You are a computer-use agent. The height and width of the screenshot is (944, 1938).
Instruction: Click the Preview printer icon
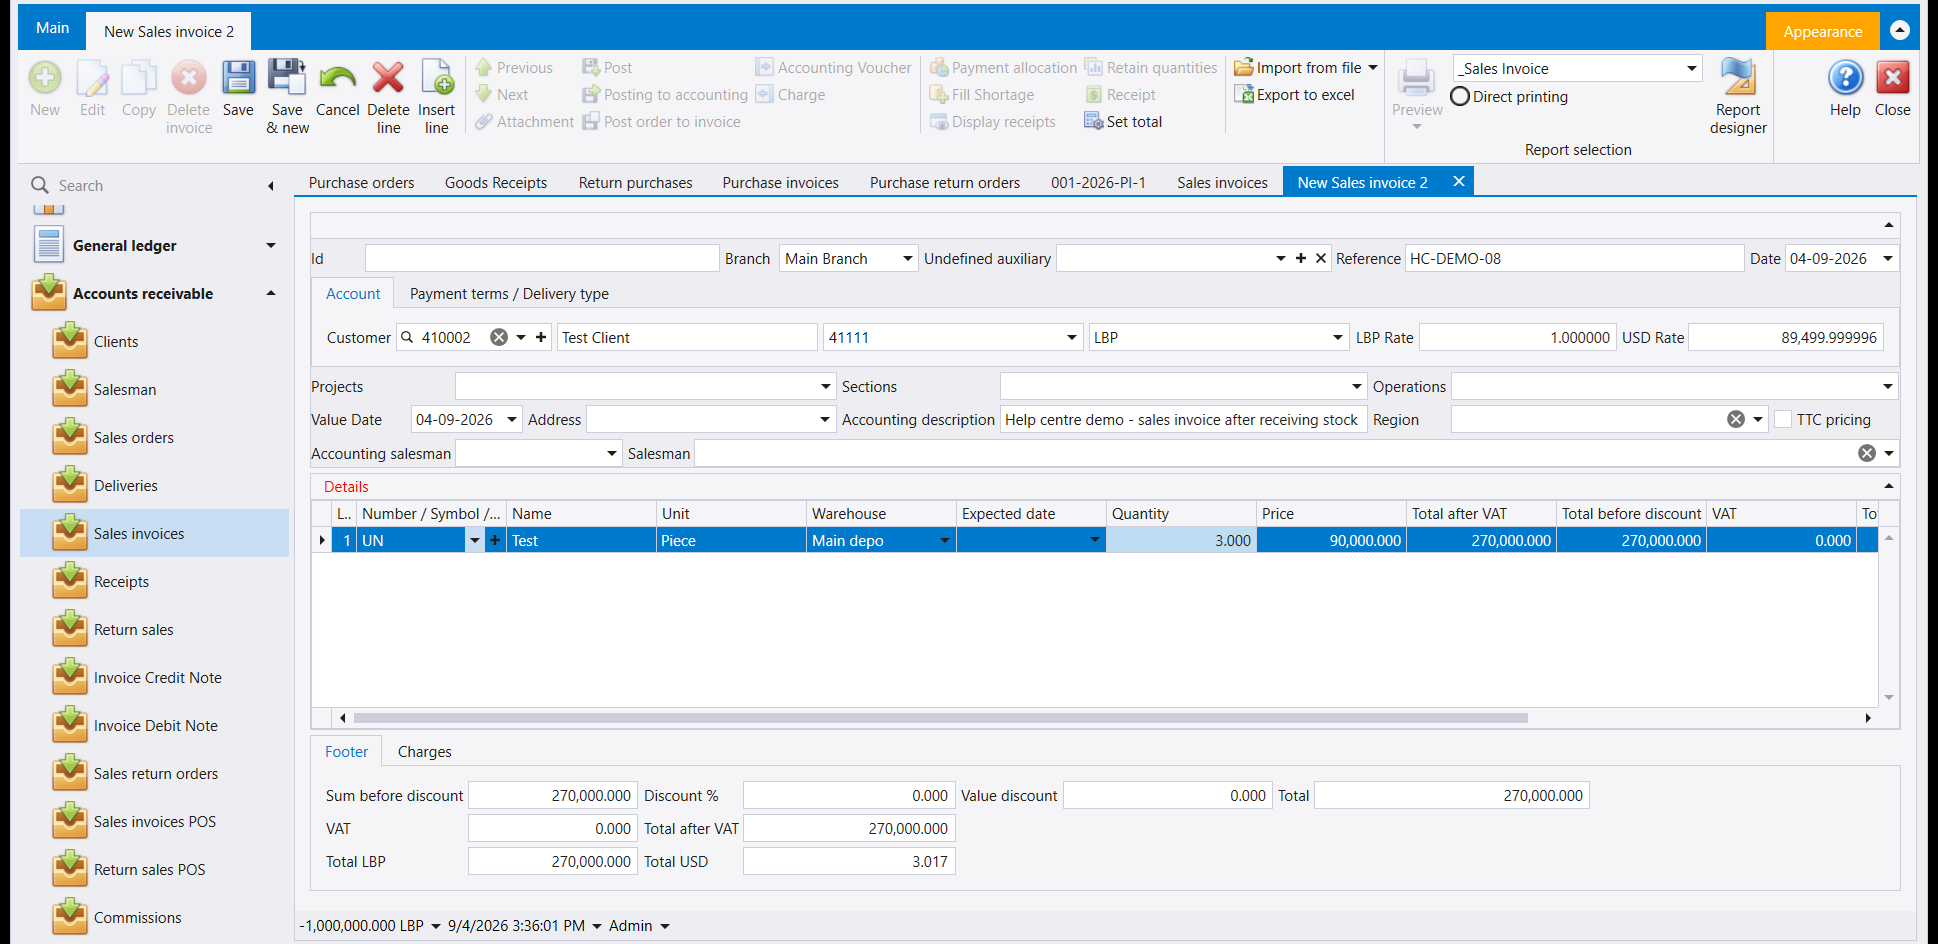coord(1416,78)
